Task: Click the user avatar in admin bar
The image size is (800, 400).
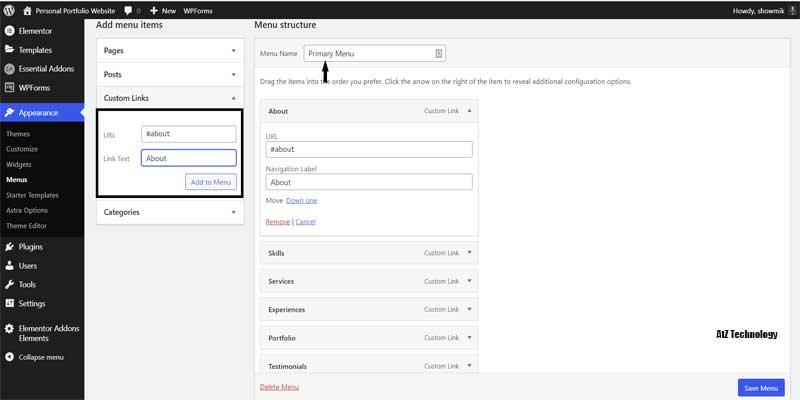Action: point(792,11)
